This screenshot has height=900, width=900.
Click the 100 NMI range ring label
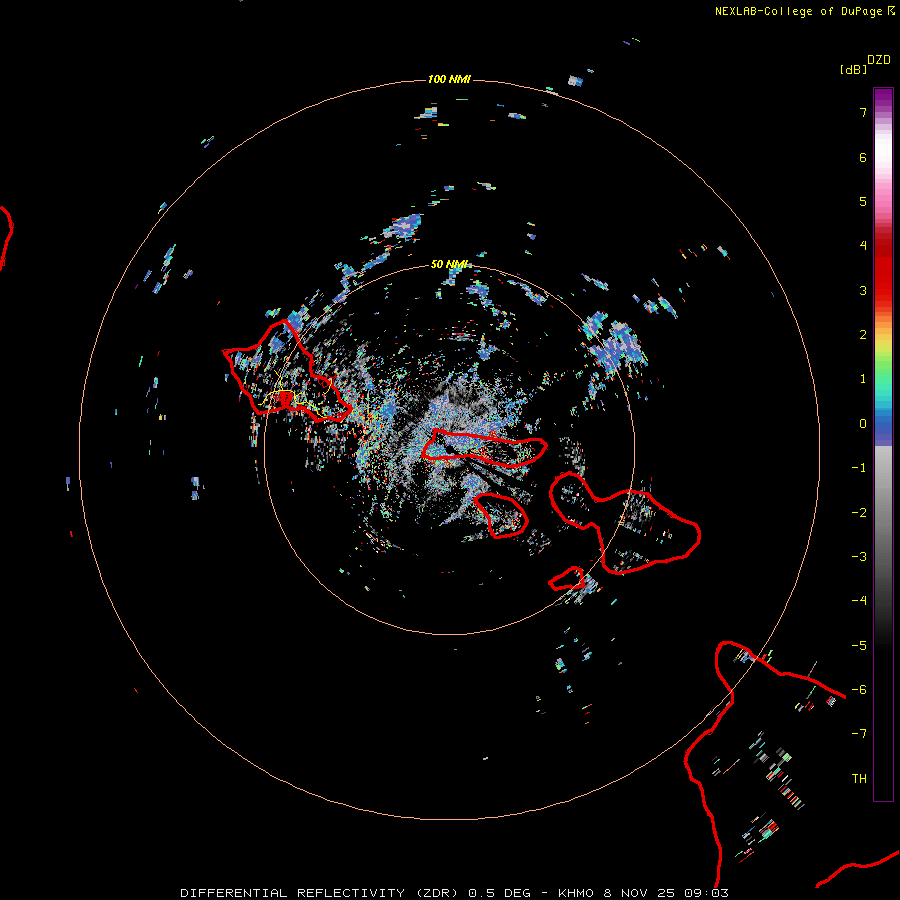pos(449,79)
